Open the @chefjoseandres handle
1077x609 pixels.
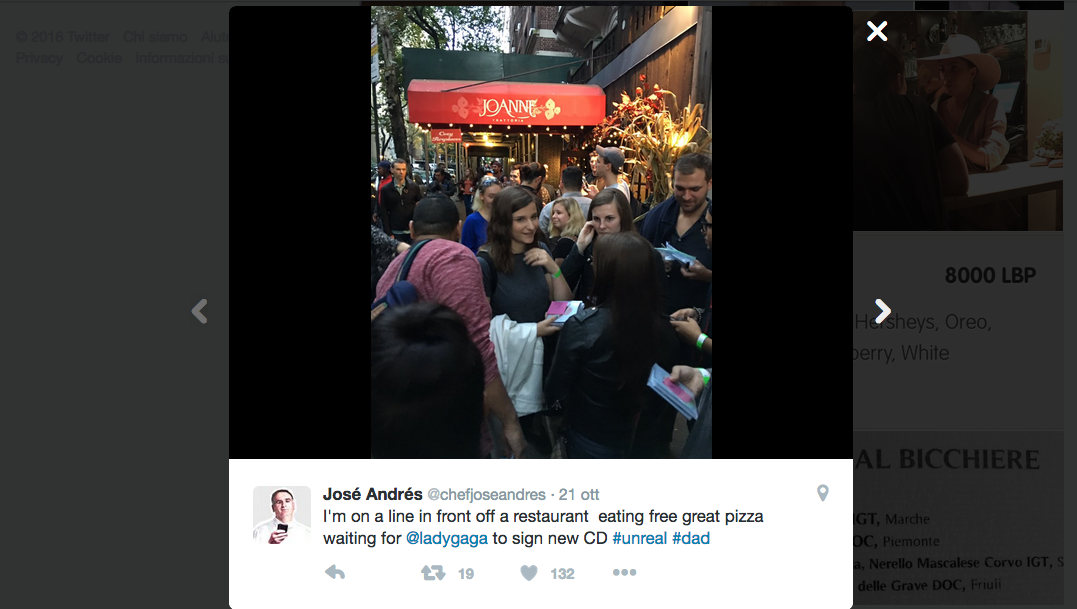pyautogui.click(x=486, y=494)
